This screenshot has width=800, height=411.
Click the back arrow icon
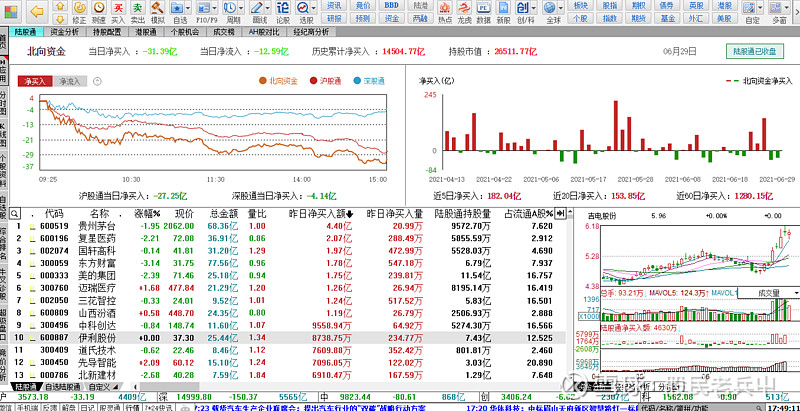(37, 11)
